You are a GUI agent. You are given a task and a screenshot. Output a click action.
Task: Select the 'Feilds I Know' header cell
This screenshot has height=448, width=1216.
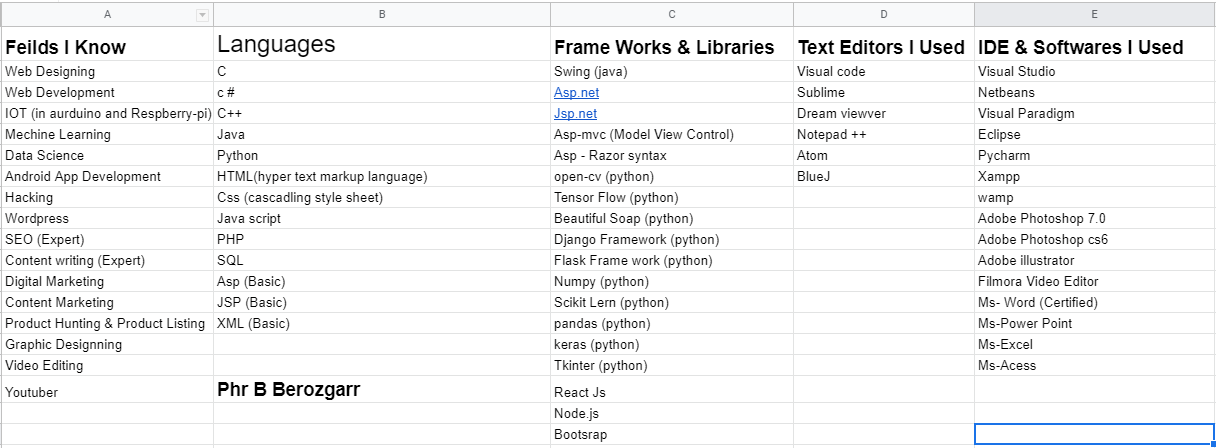[107, 44]
